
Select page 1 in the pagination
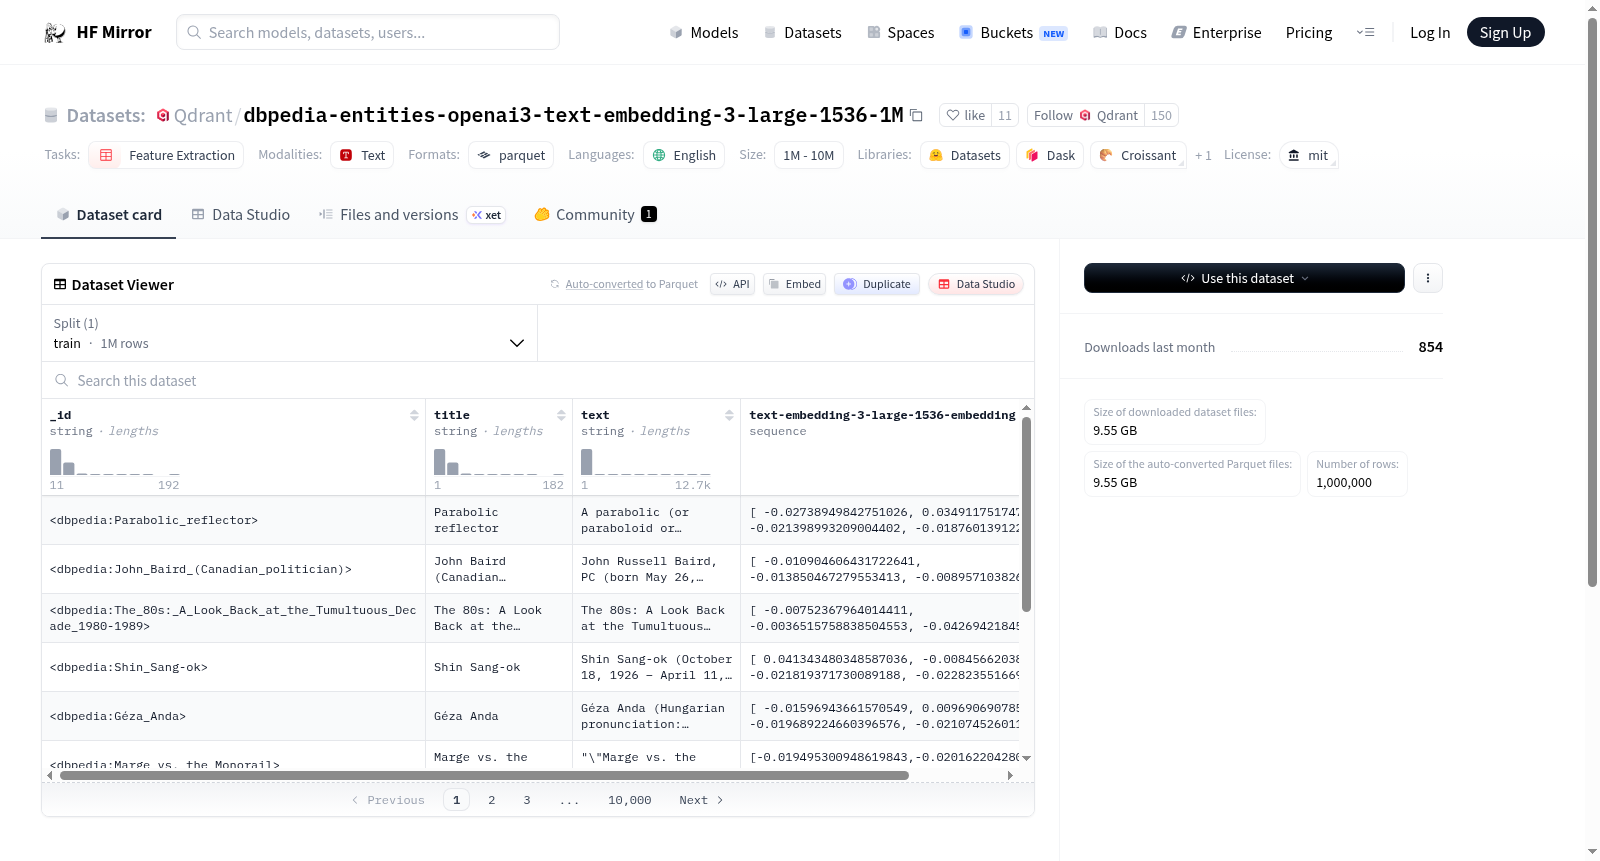(x=456, y=800)
